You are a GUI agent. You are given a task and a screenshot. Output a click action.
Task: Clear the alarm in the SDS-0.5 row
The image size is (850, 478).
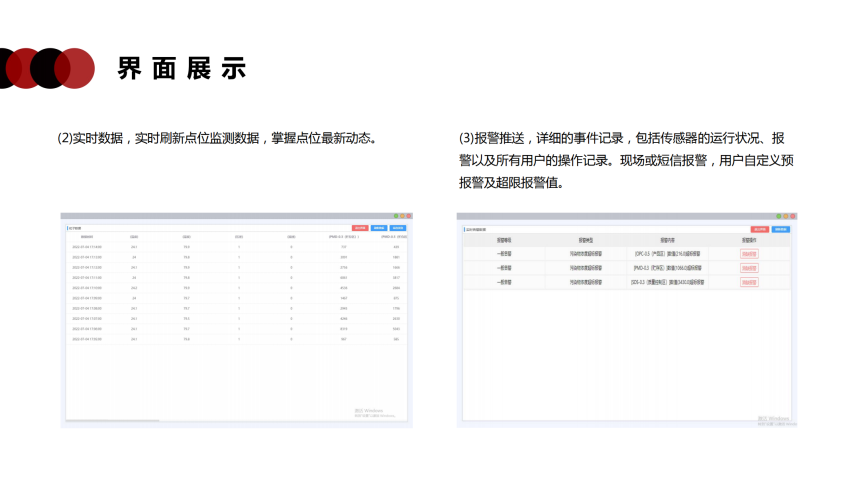[749, 282]
